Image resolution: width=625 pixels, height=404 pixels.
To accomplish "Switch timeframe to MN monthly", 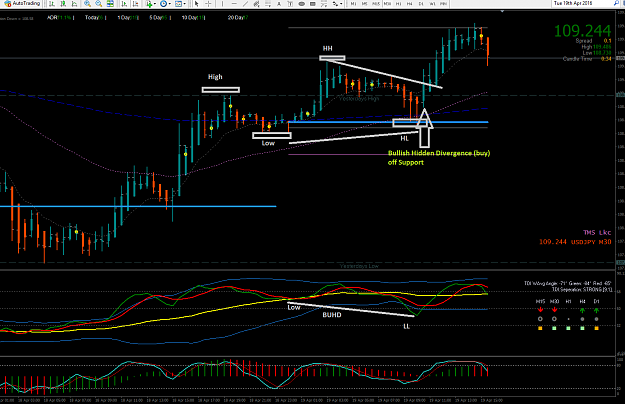I will click(x=443, y=4).
